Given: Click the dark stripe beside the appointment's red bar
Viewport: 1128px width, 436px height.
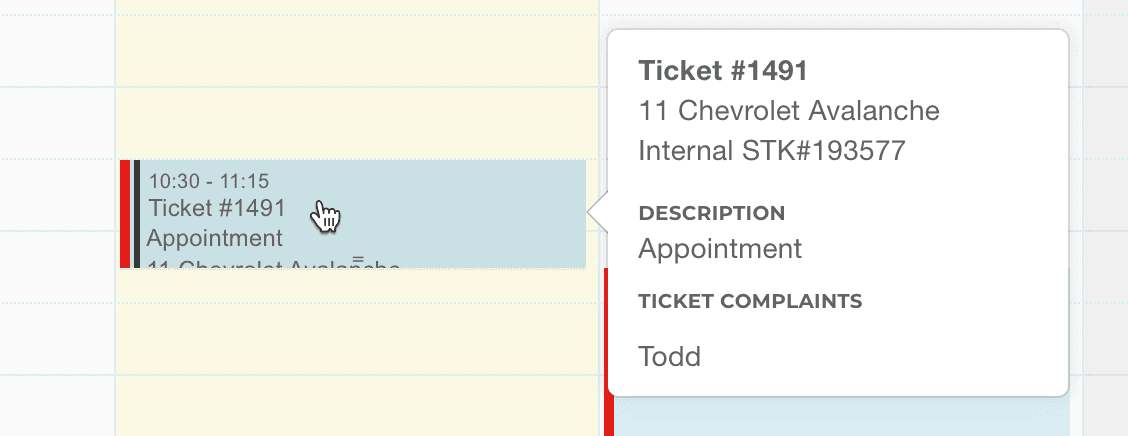Looking at the screenshot, I should [x=137, y=214].
